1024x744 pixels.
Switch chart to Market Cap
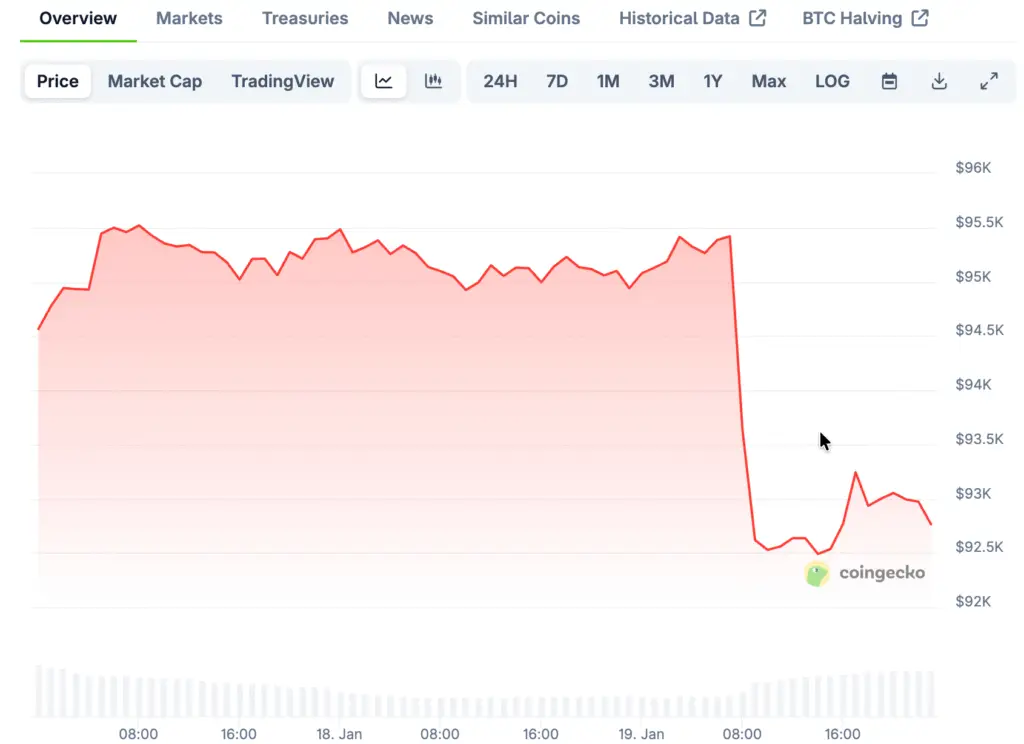coord(155,82)
